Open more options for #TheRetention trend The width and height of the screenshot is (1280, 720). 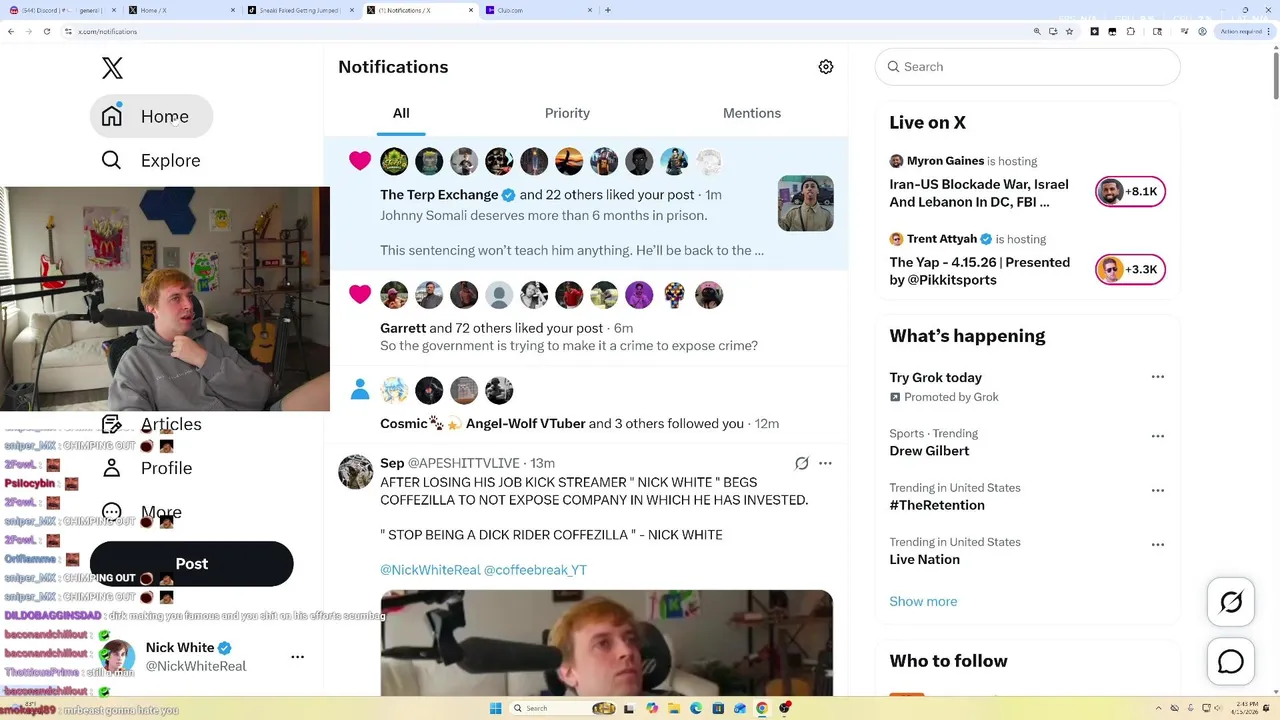pyautogui.click(x=1158, y=490)
